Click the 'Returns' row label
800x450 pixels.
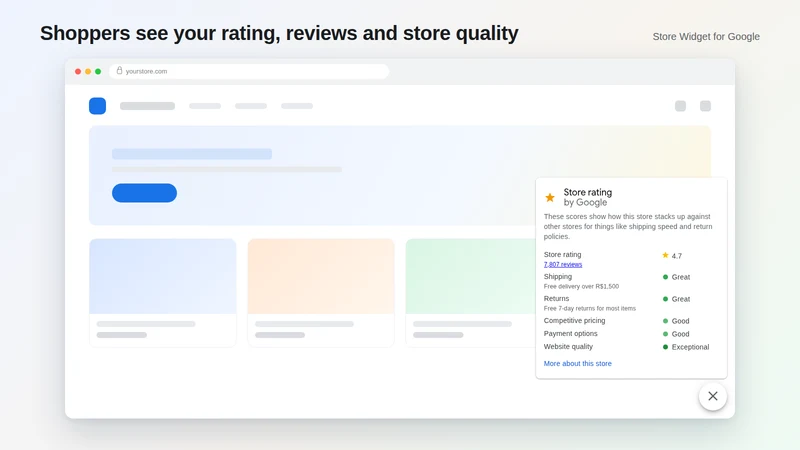(556, 298)
